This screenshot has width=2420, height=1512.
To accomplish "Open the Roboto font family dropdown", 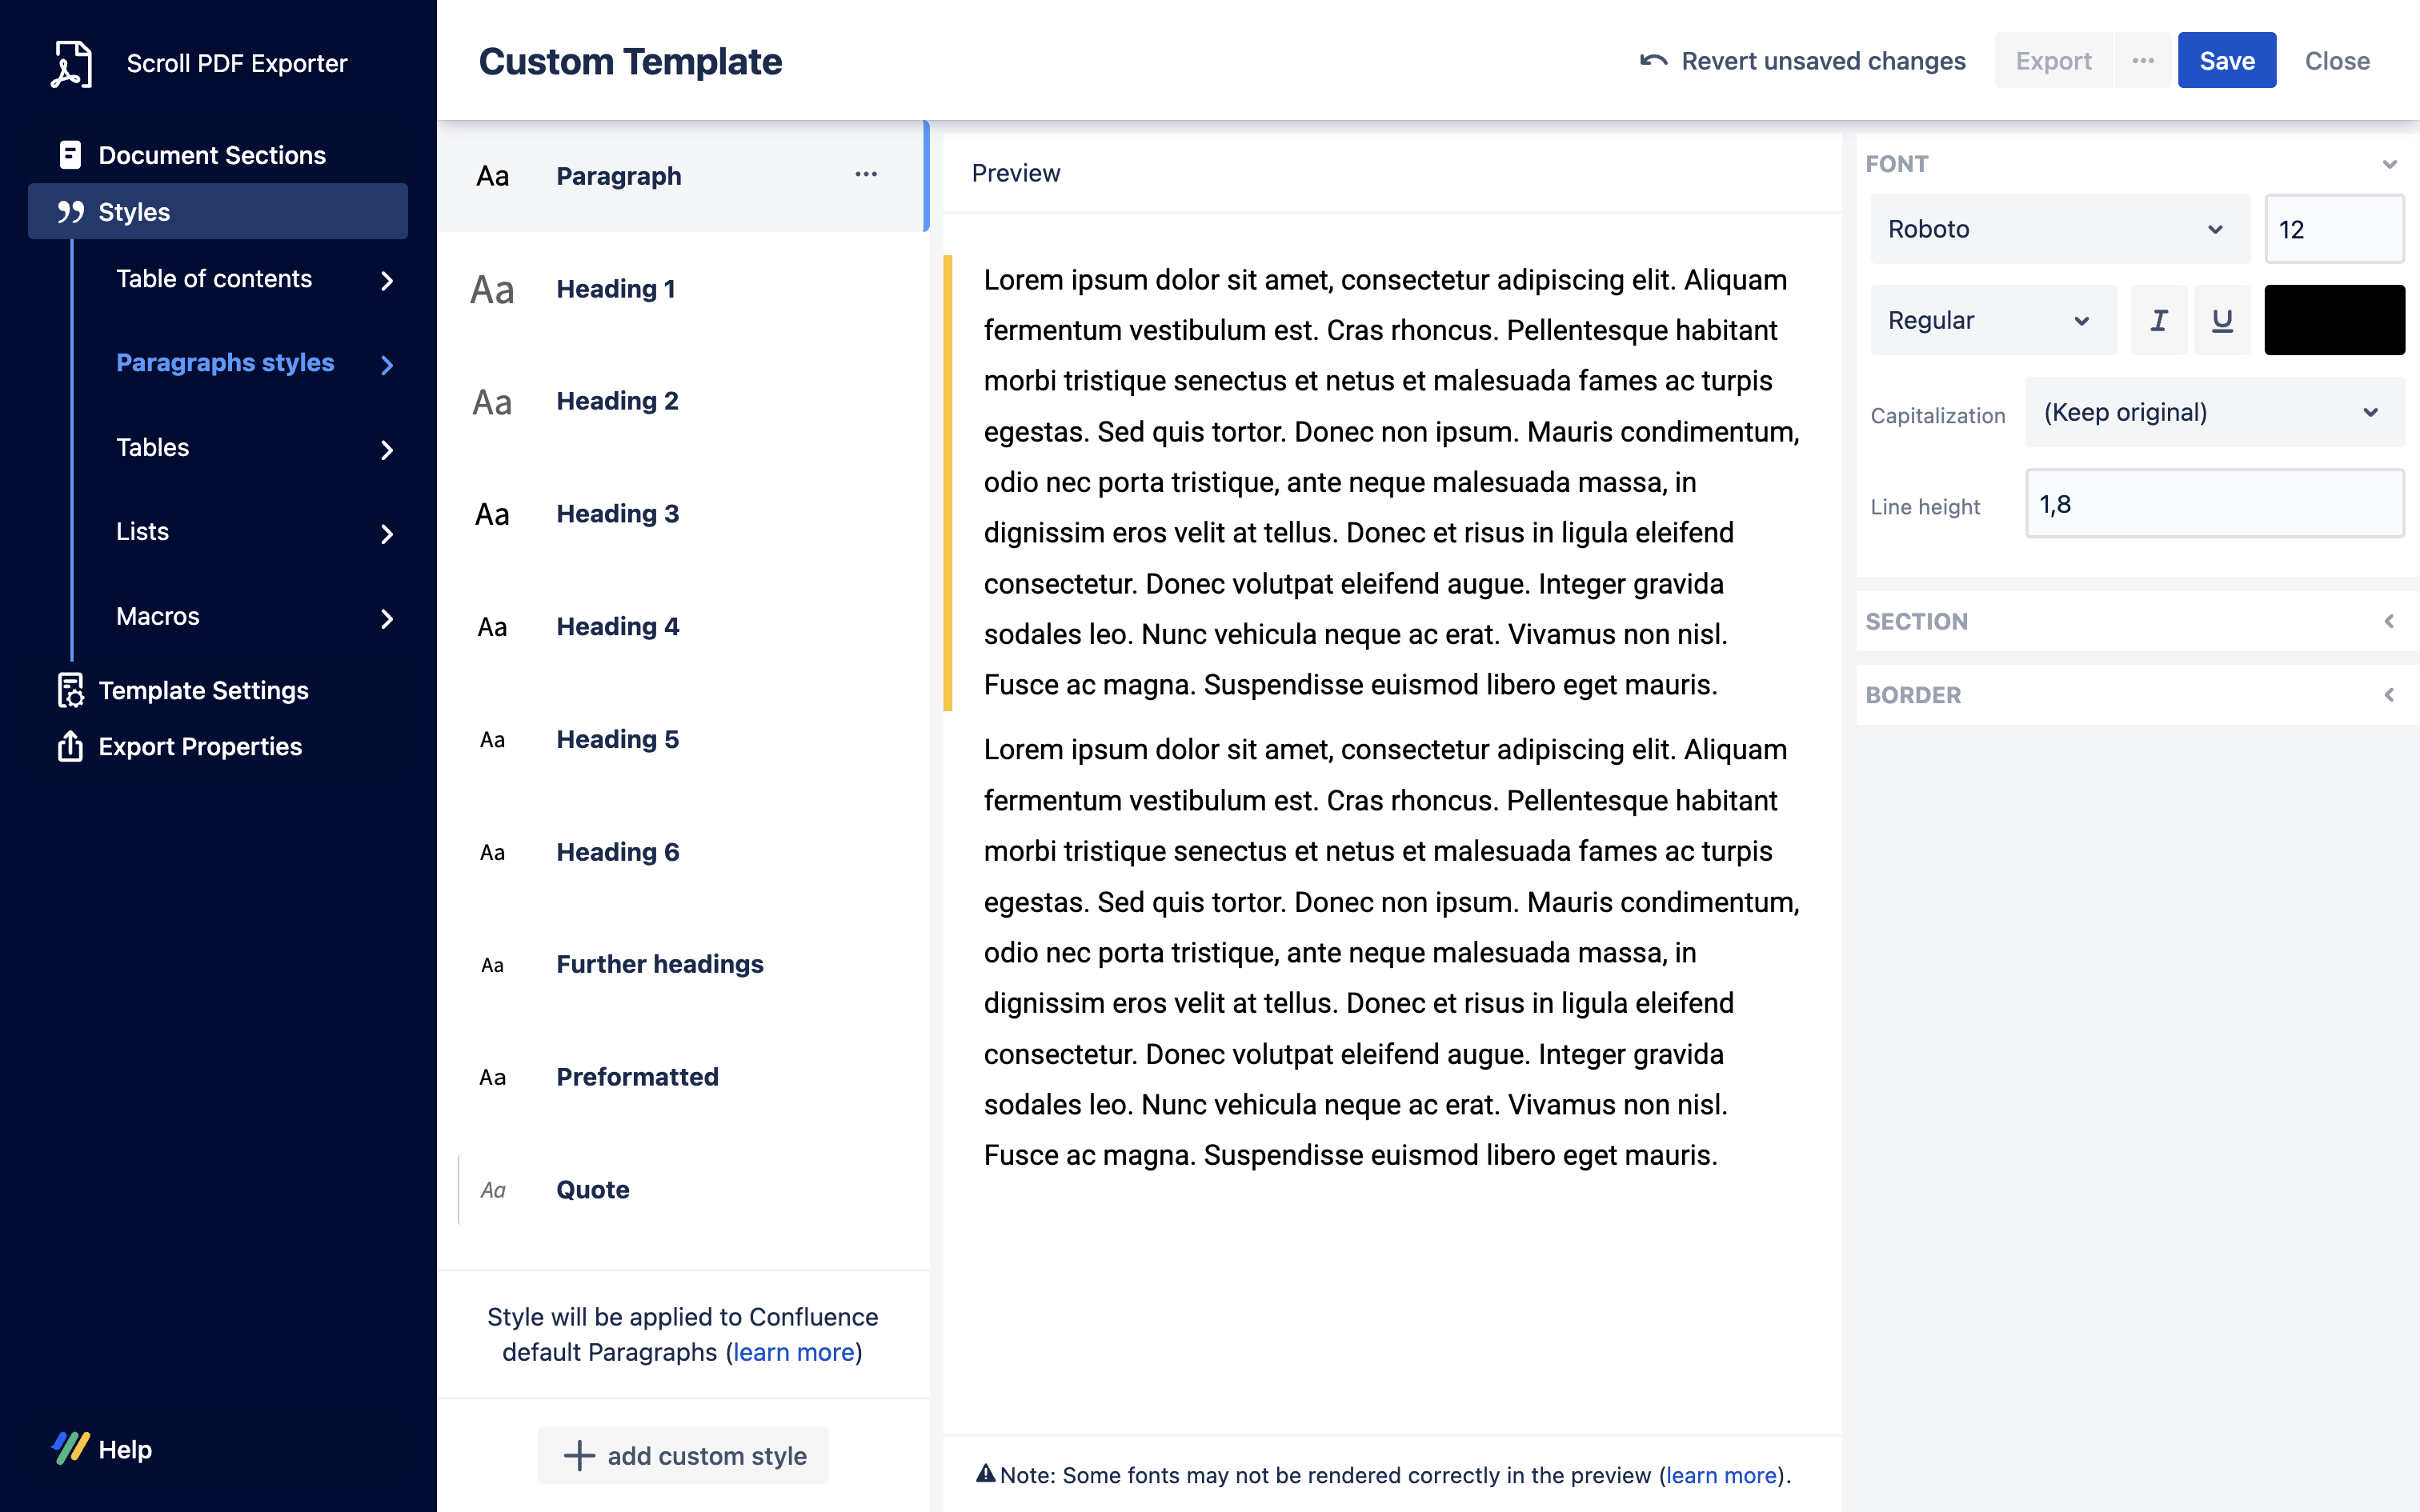I will (2058, 229).
